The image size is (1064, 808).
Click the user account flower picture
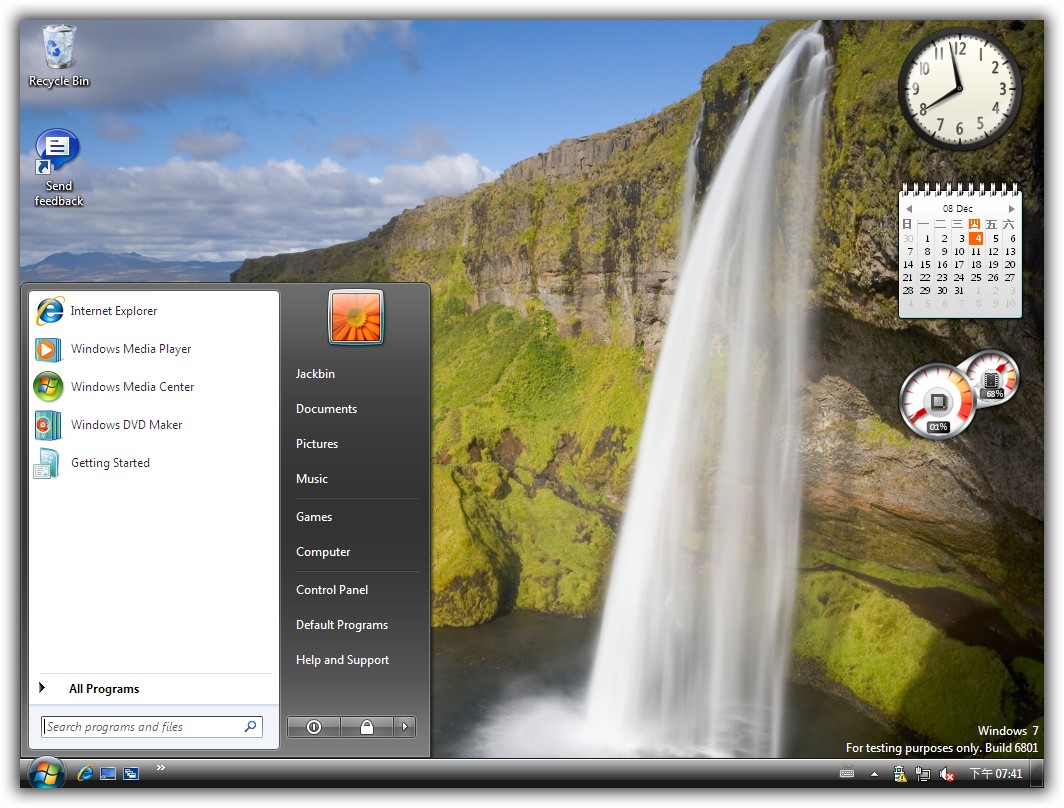click(x=356, y=318)
